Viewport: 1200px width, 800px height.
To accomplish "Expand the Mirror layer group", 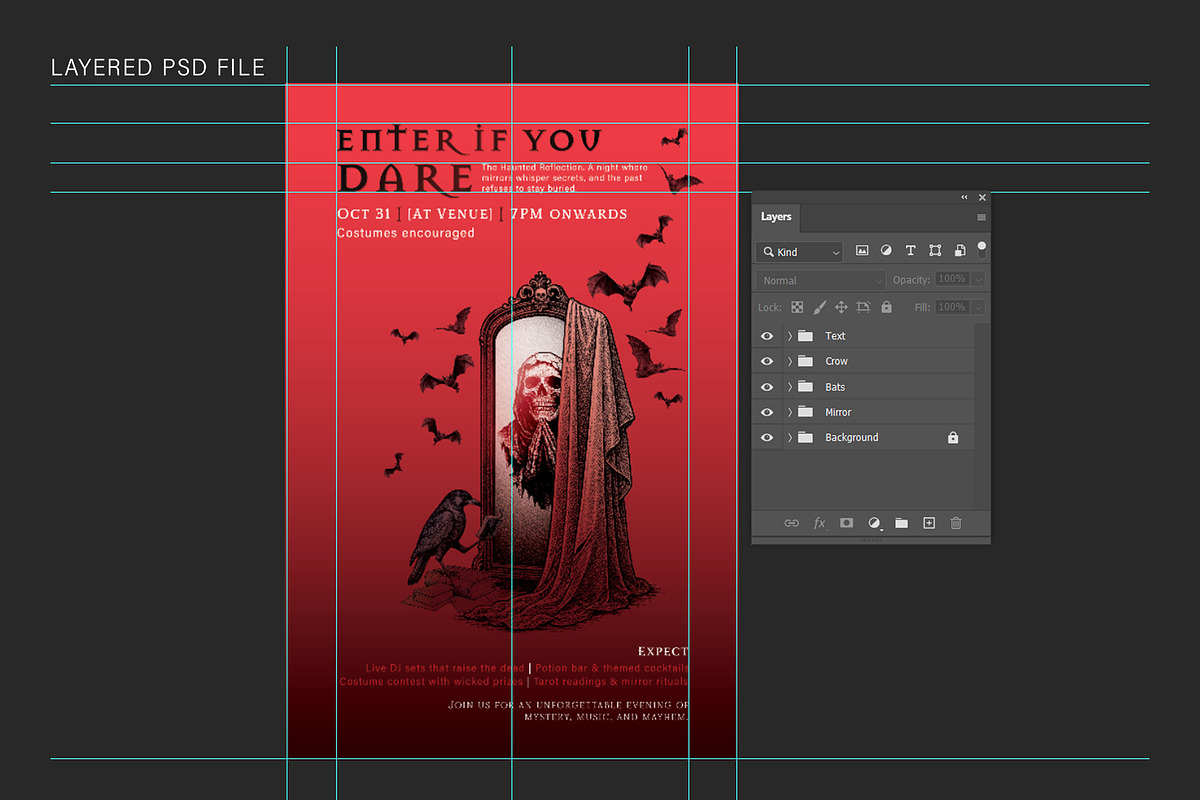I will tap(790, 411).
